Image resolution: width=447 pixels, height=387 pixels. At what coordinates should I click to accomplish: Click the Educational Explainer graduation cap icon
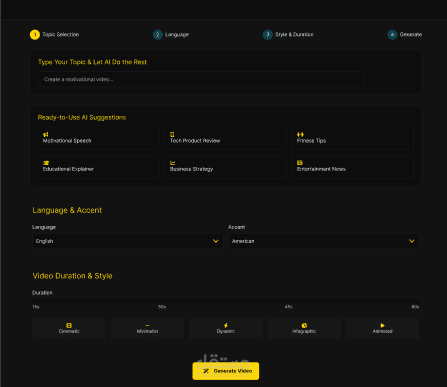pyautogui.click(x=46, y=163)
